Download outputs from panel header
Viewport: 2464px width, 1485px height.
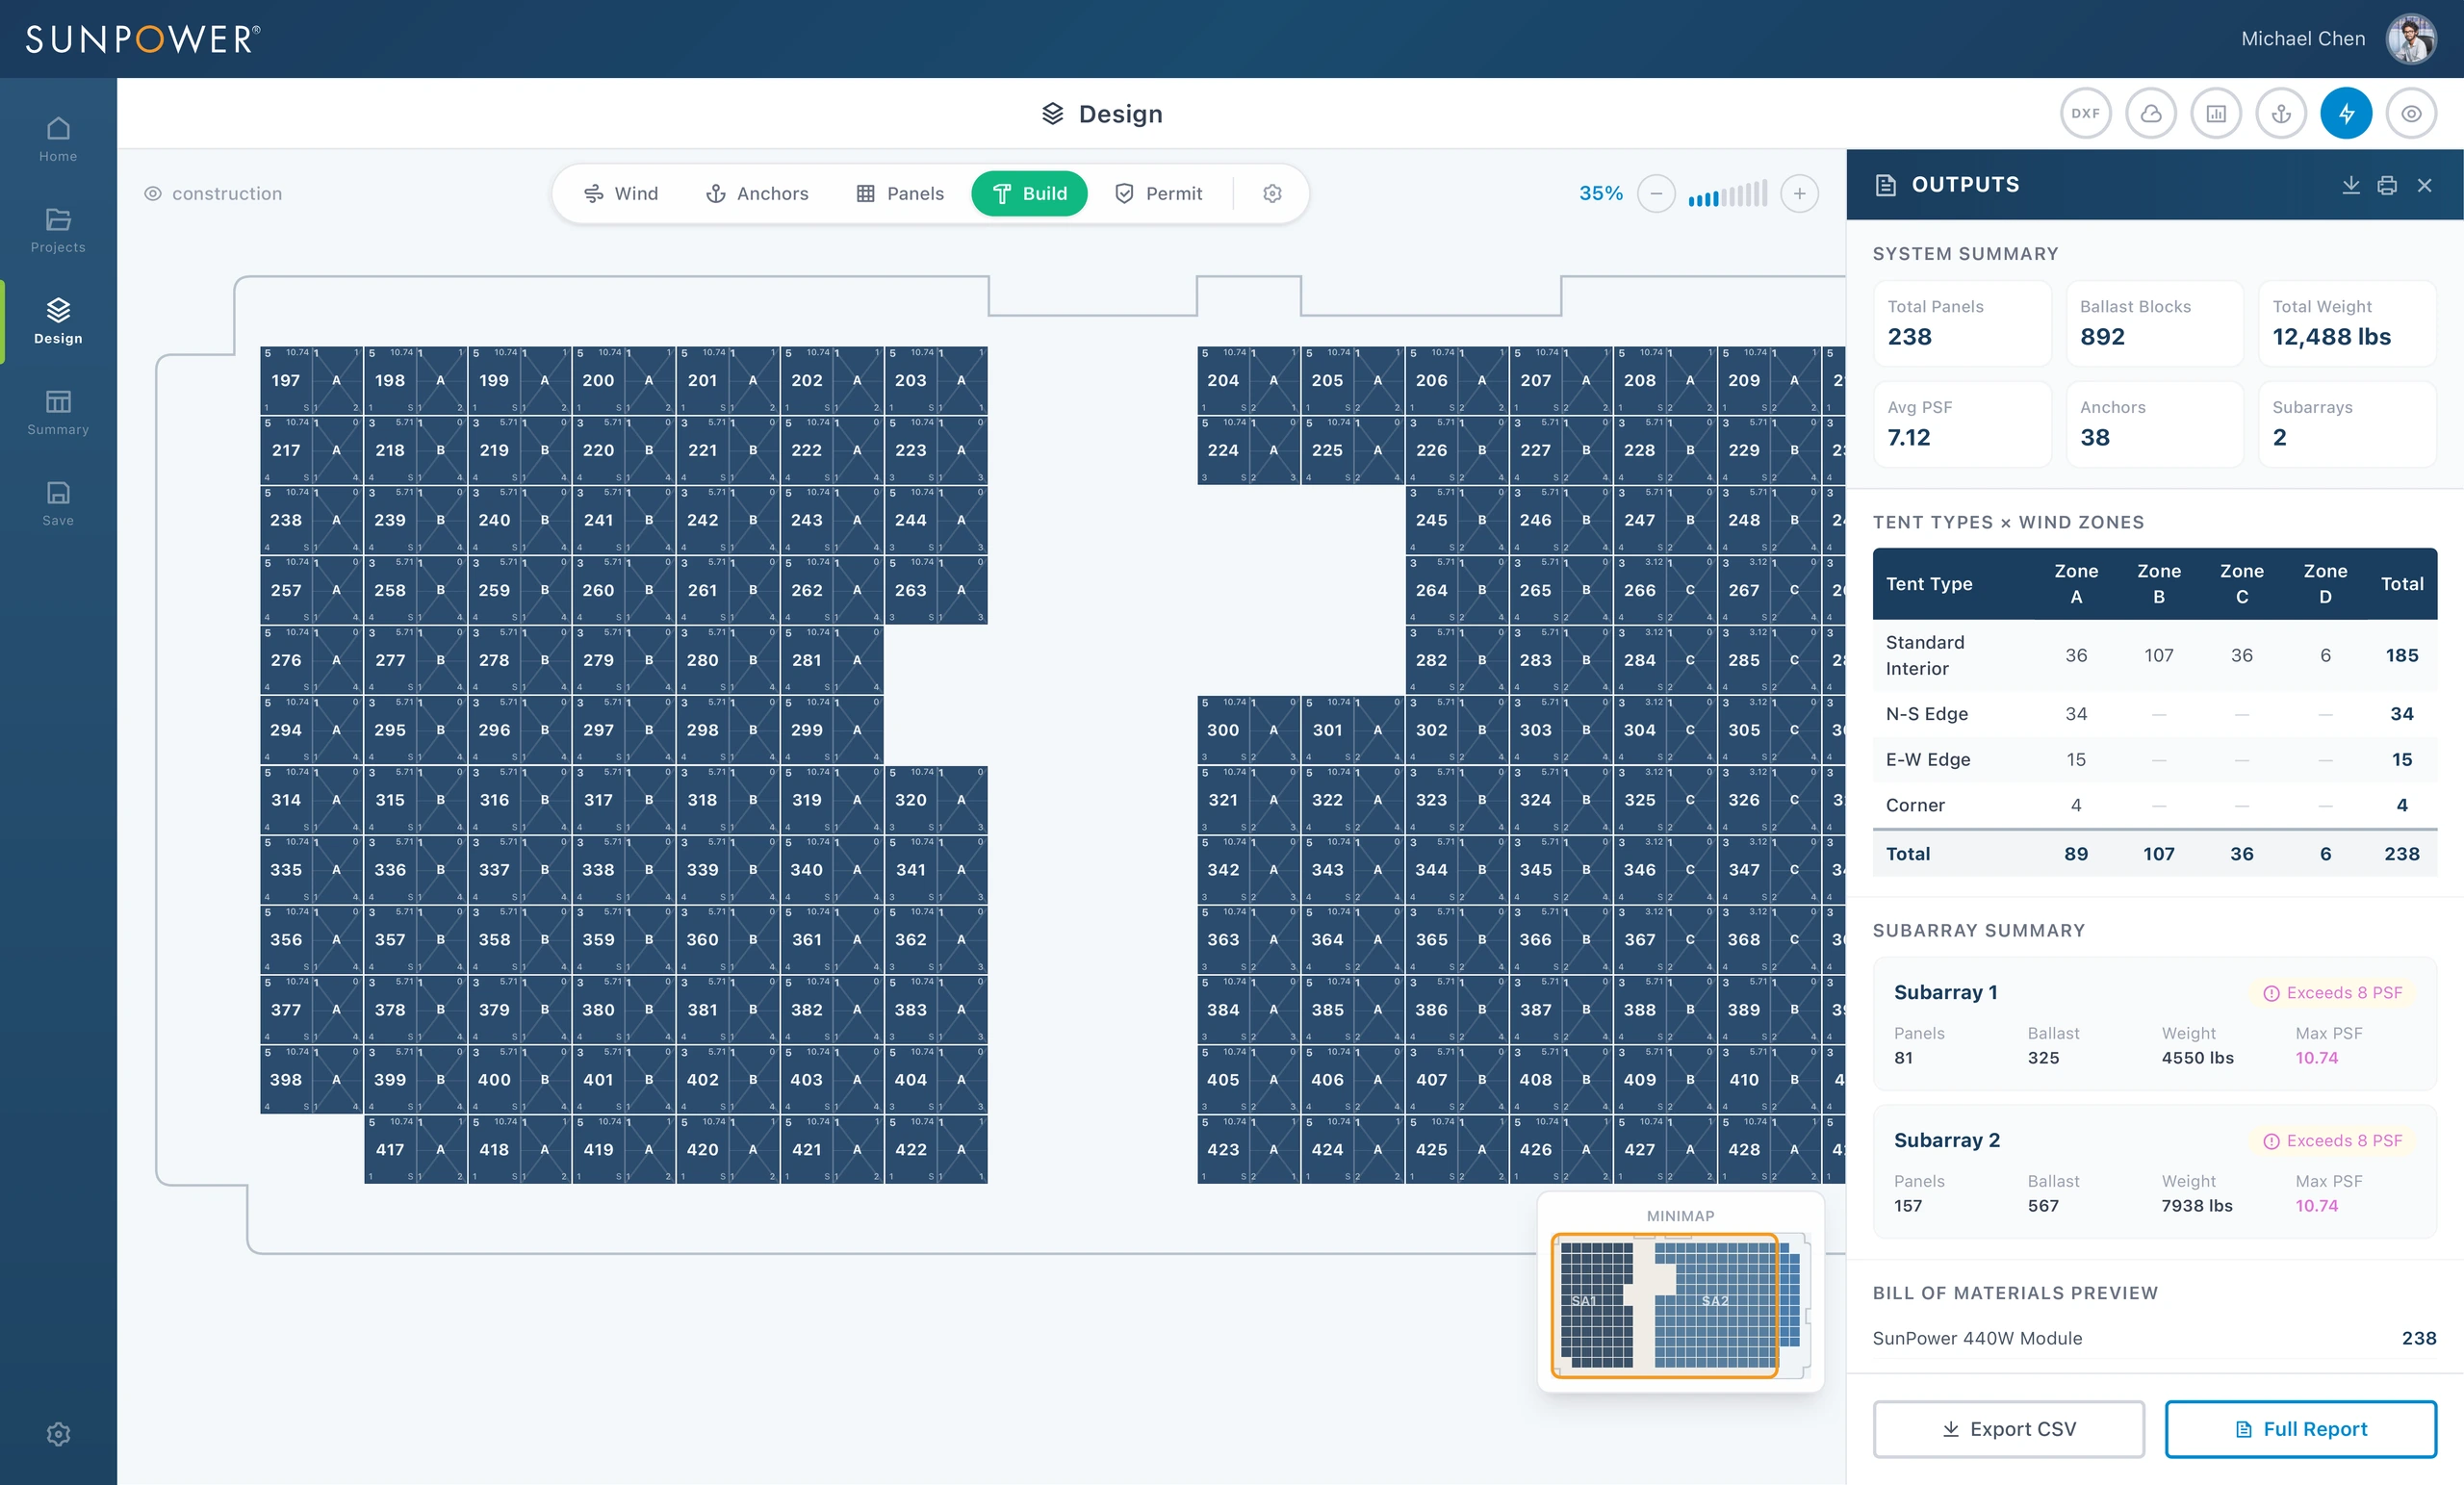2350,185
